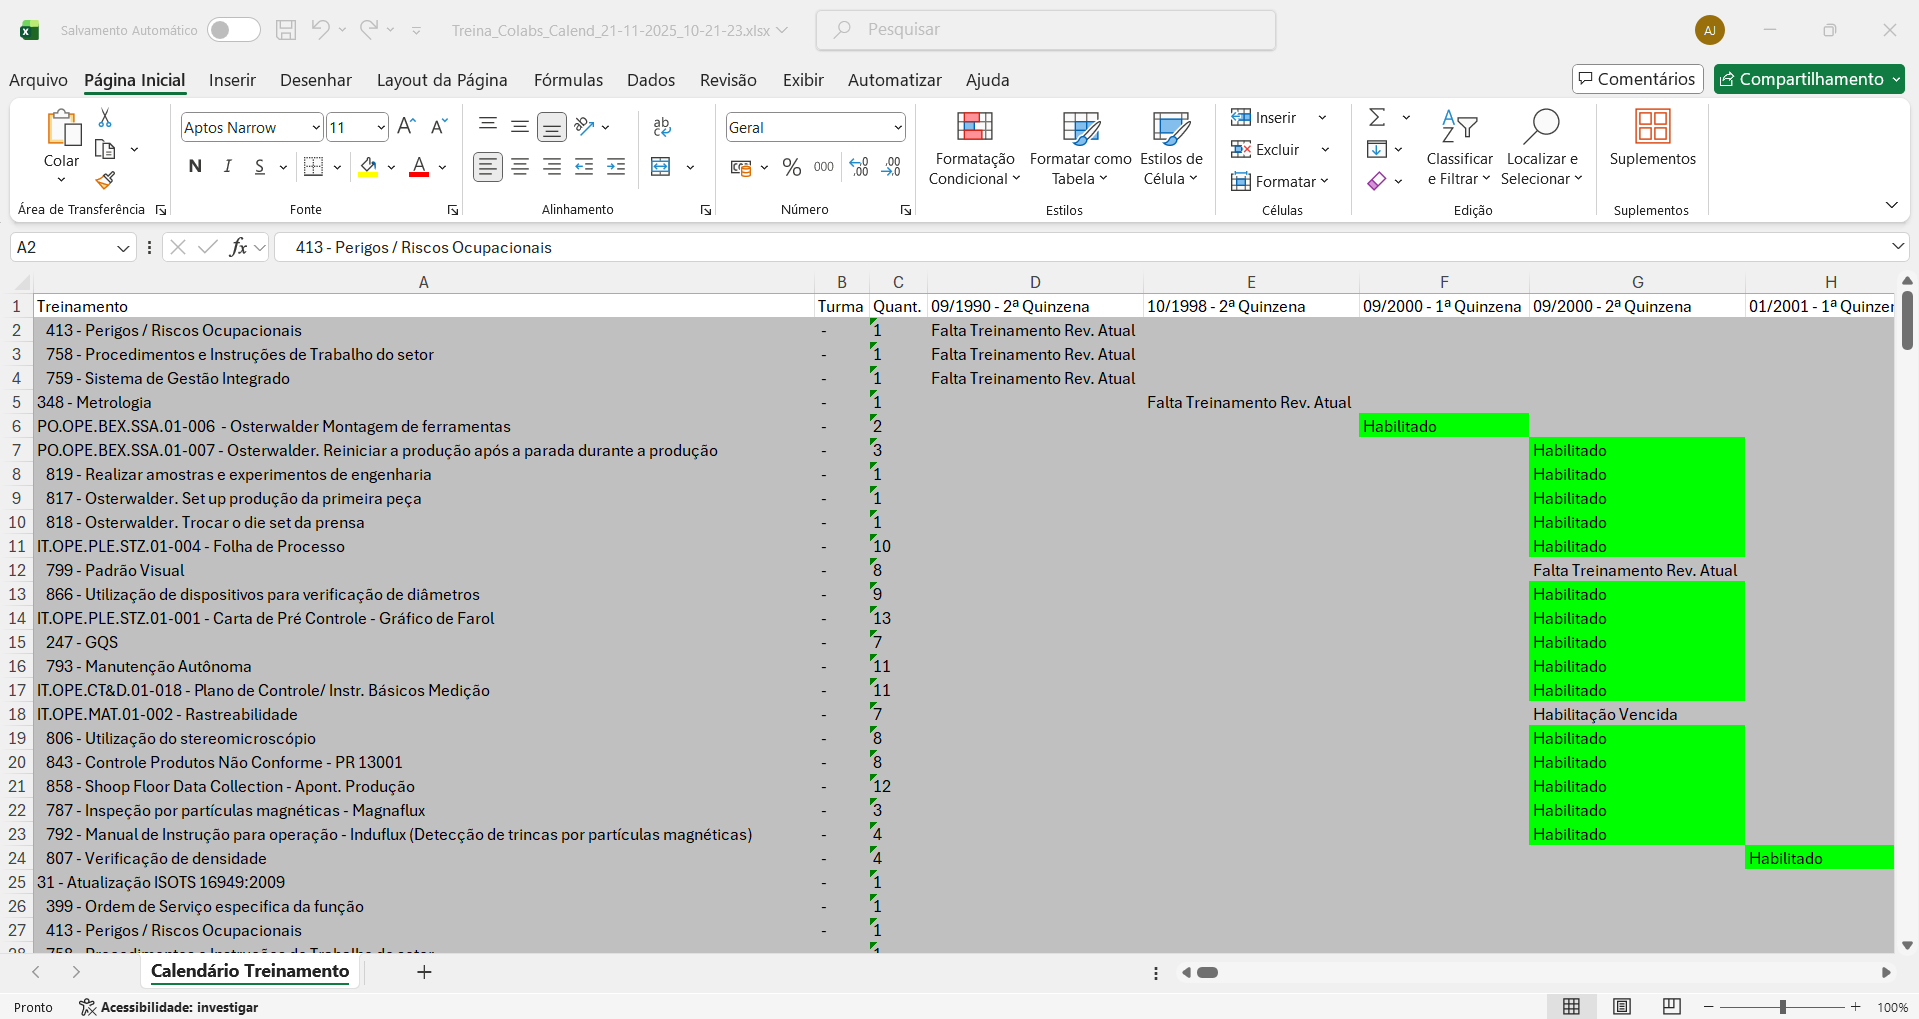Open the Comentários pane button
This screenshot has width=1919, height=1019.
pyautogui.click(x=1636, y=79)
